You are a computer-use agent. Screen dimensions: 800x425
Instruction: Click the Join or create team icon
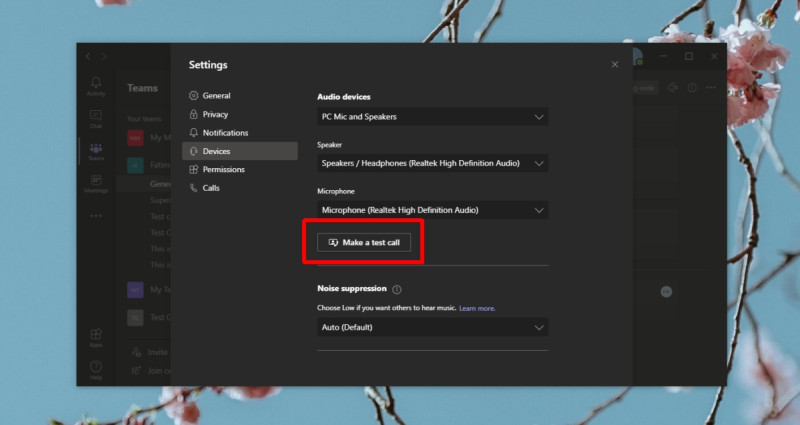coord(136,370)
